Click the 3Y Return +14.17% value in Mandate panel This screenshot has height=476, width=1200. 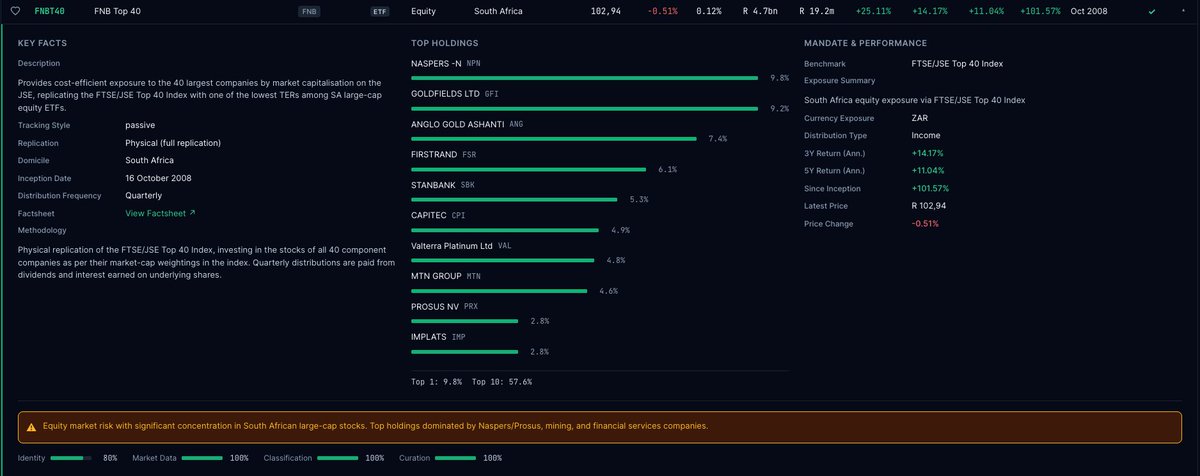pyautogui.click(x=927, y=153)
